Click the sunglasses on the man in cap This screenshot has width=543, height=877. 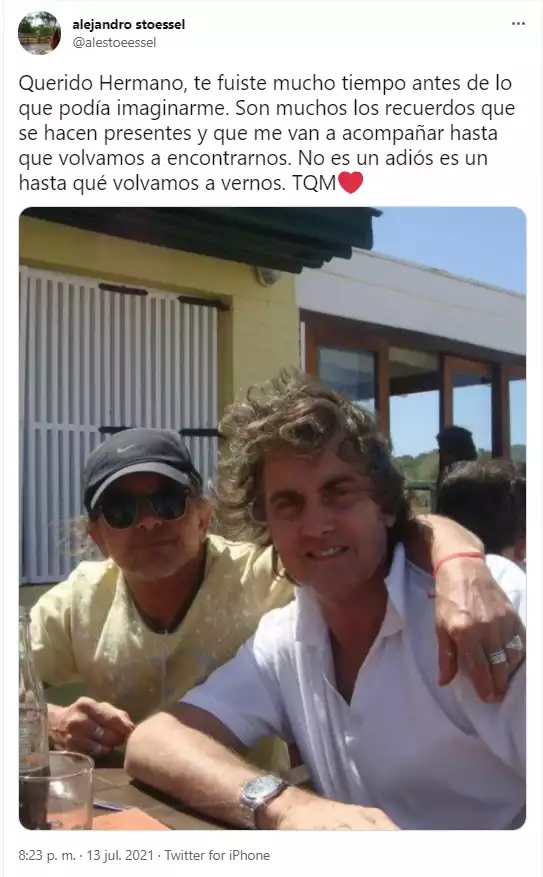pyautogui.click(x=144, y=508)
